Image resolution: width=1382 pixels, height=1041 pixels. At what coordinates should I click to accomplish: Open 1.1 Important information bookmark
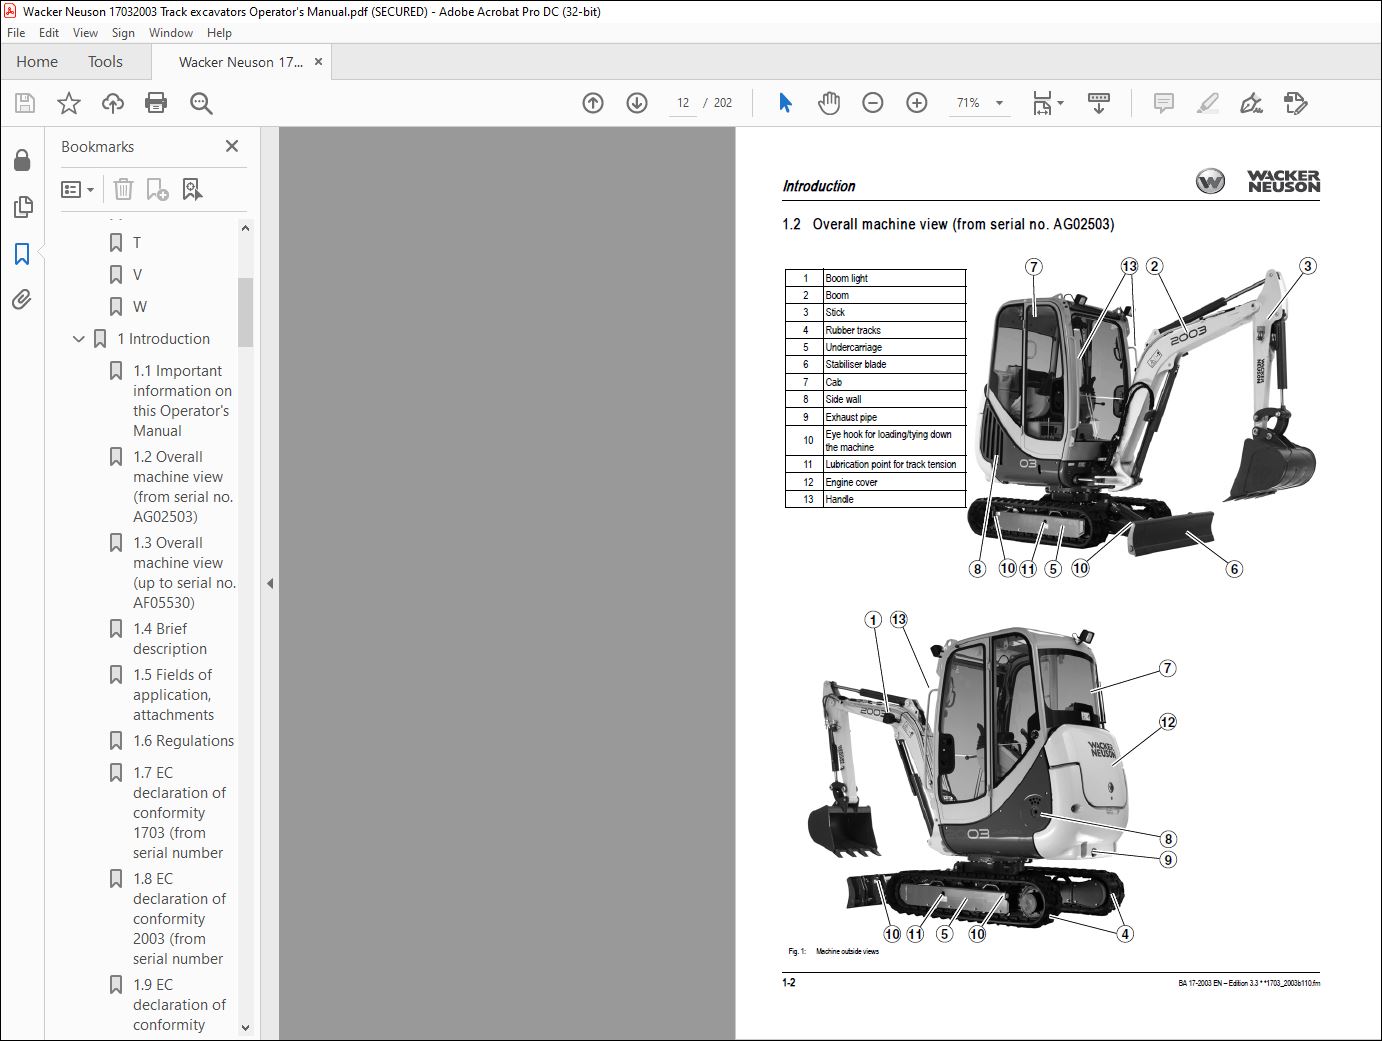[x=181, y=401]
